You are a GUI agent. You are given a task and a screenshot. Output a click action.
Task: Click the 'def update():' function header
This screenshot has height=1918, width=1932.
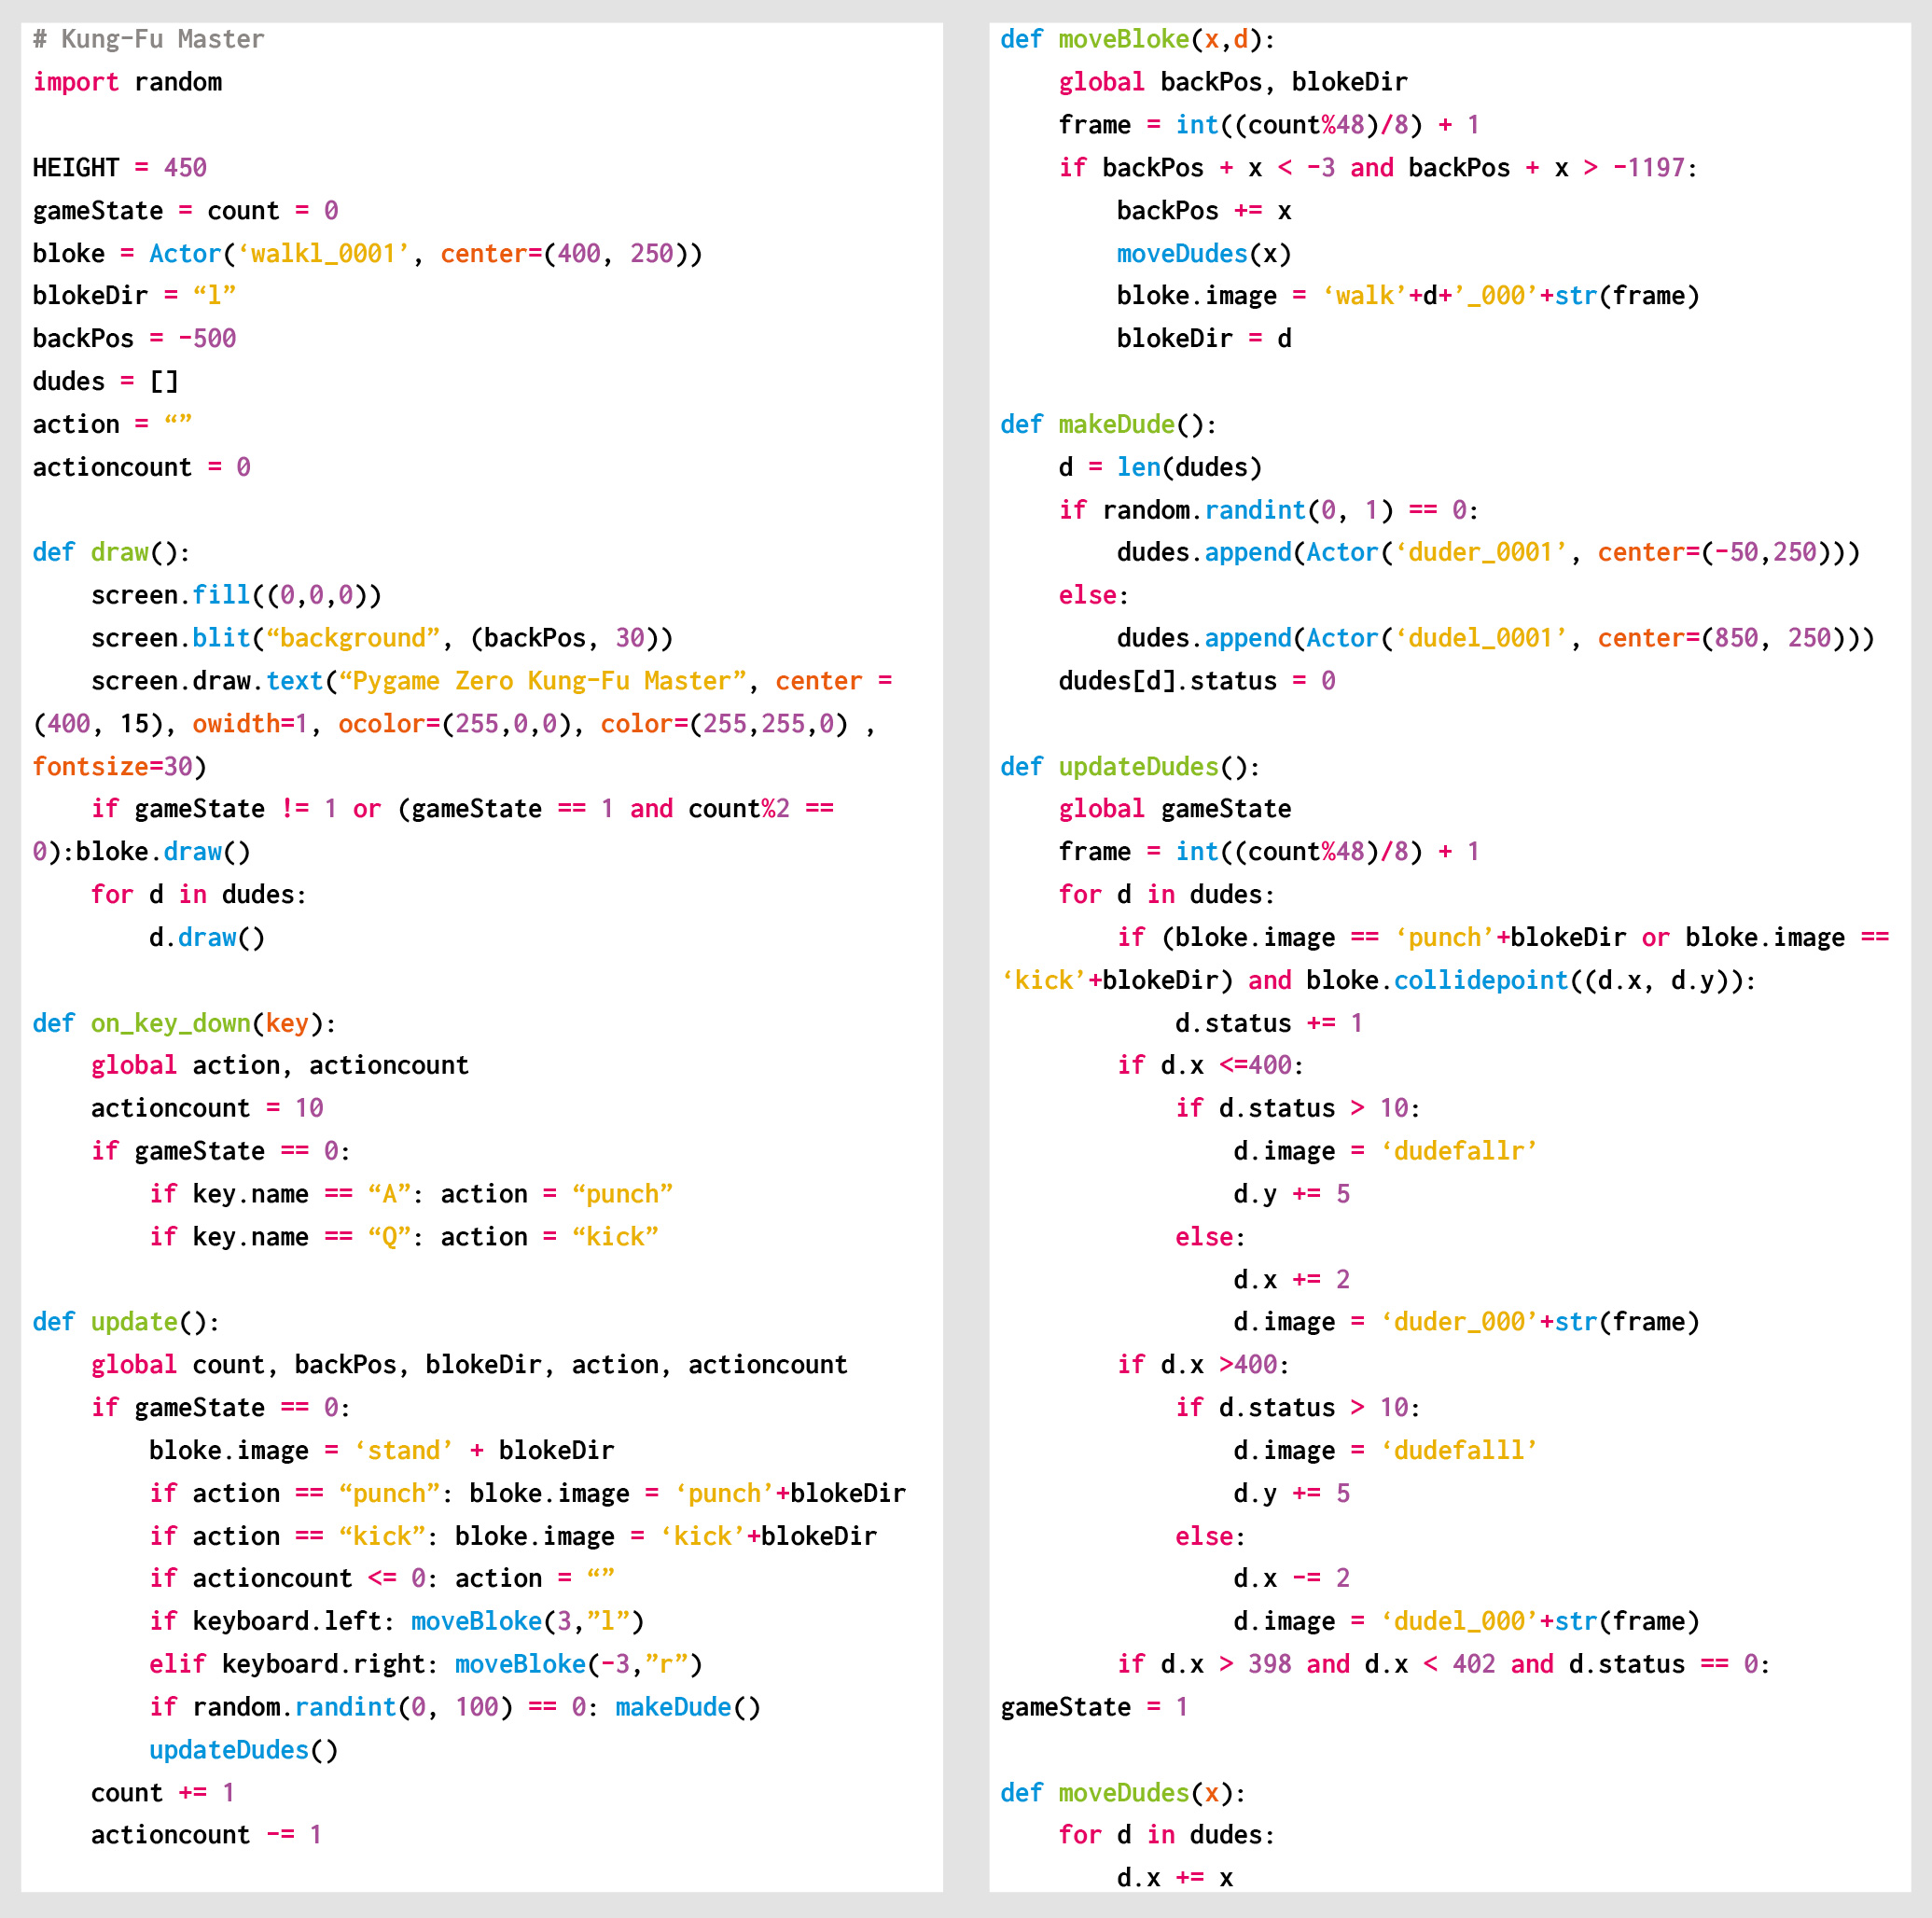[x=125, y=1322]
